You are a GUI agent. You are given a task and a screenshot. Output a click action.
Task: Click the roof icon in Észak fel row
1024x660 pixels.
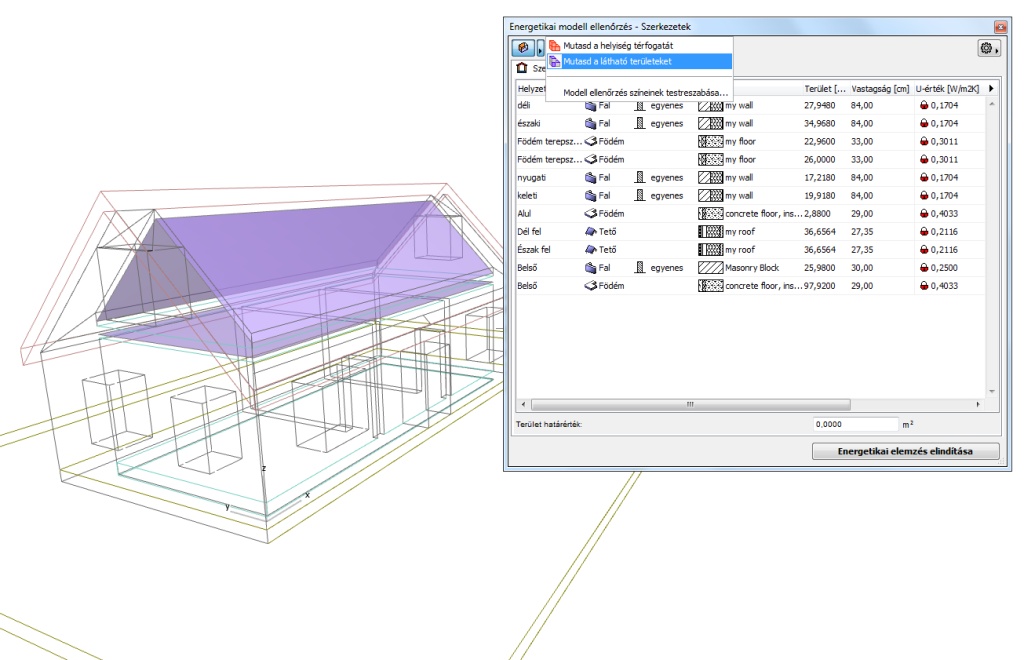[590, 249]
